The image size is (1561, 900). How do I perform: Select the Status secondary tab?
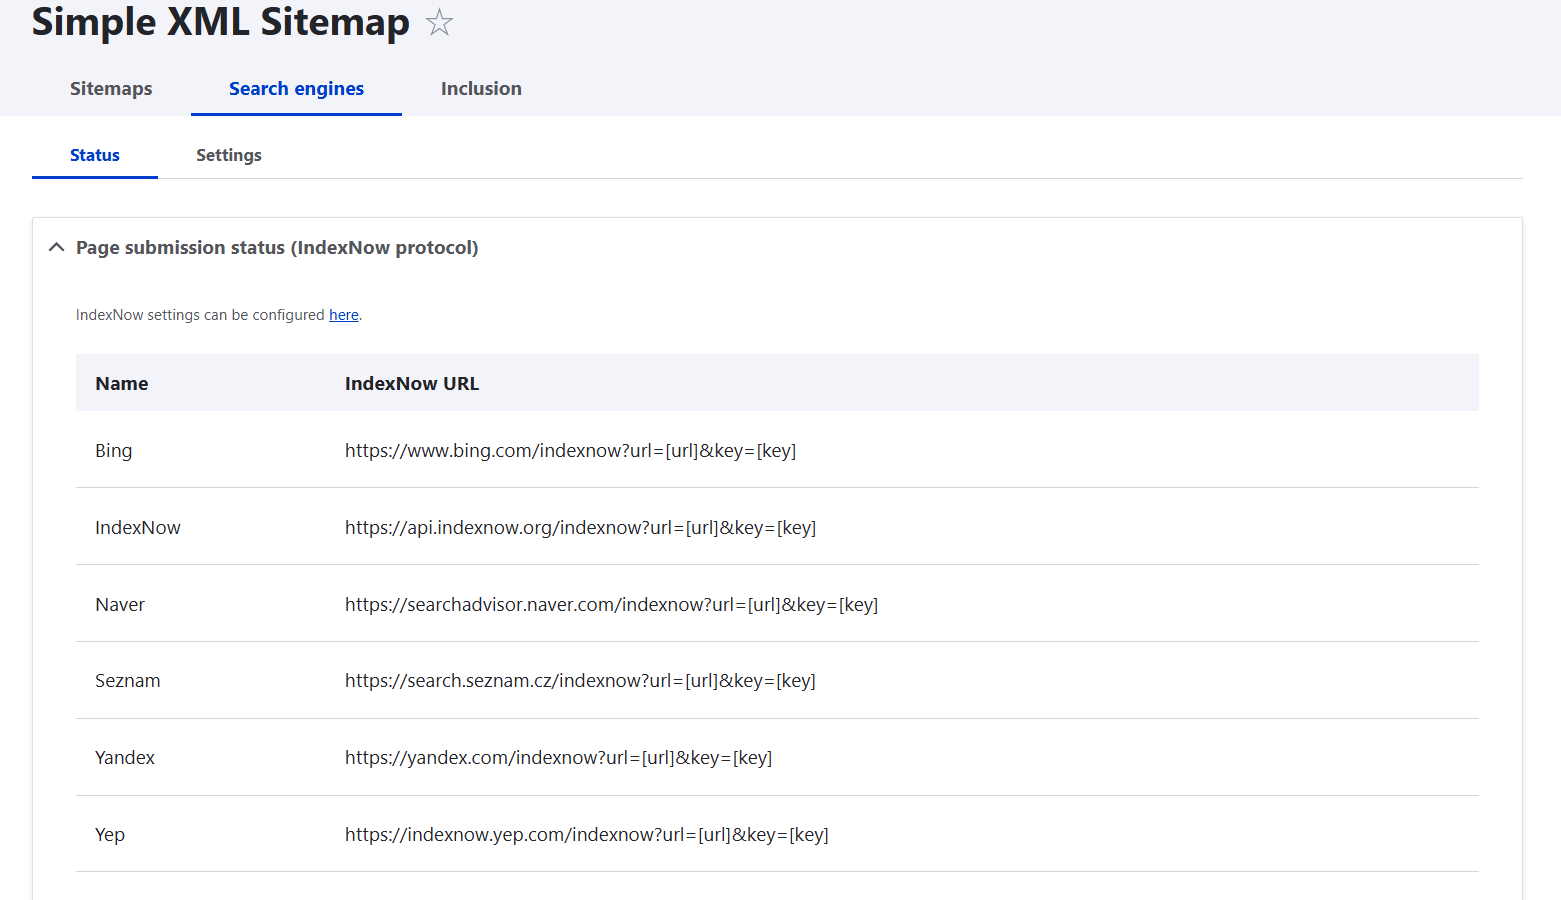pos(94,155)
